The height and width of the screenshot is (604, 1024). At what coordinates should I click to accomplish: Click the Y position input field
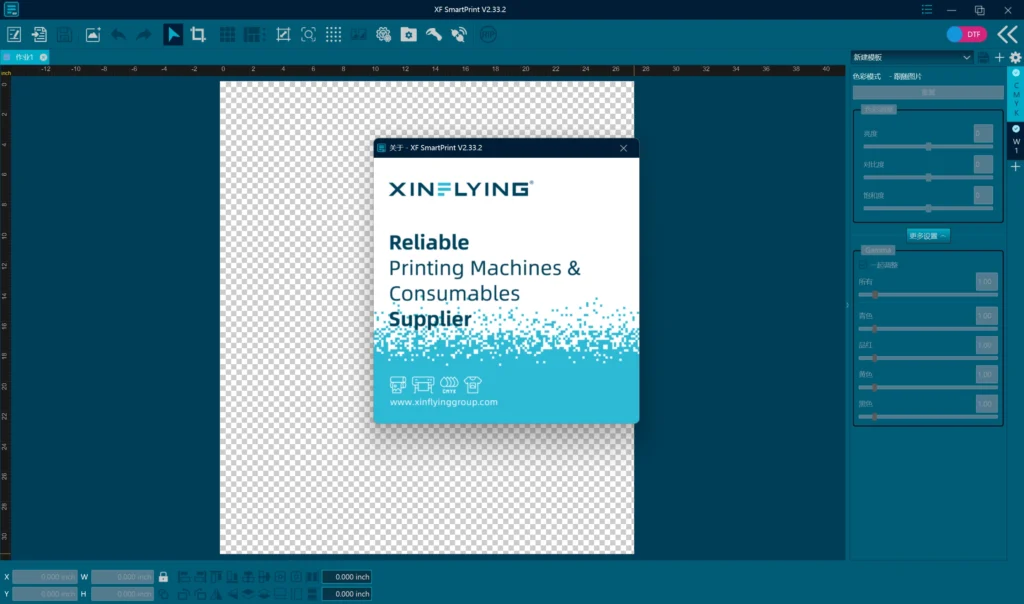tap(44, 594)
